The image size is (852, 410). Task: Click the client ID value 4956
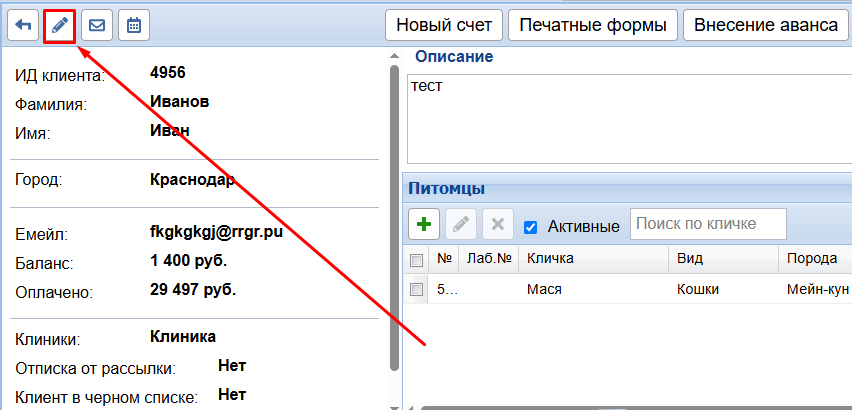pyautogui.click(x=167, y=72)
